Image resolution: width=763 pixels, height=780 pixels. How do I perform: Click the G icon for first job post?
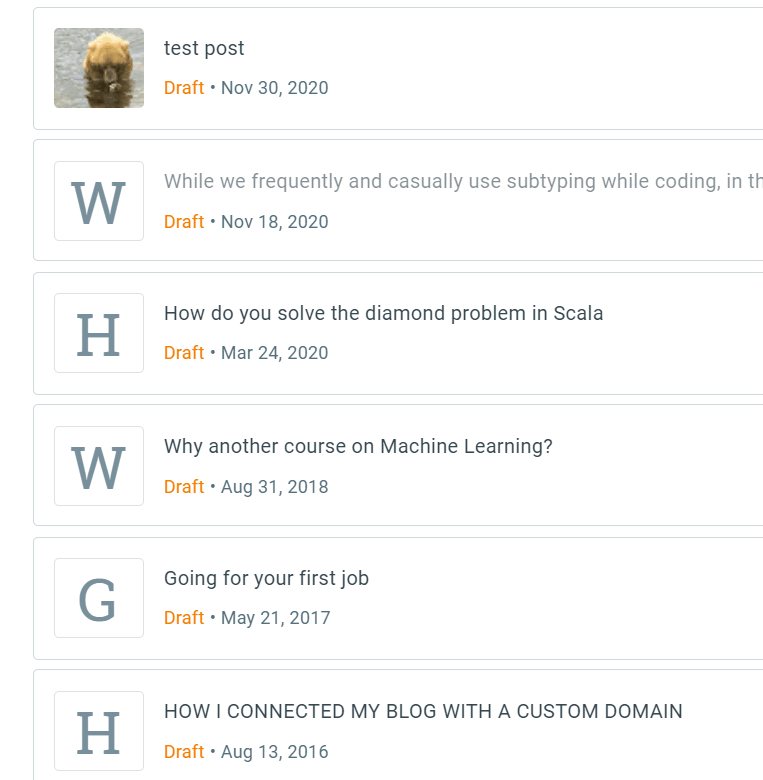(99, 598)
